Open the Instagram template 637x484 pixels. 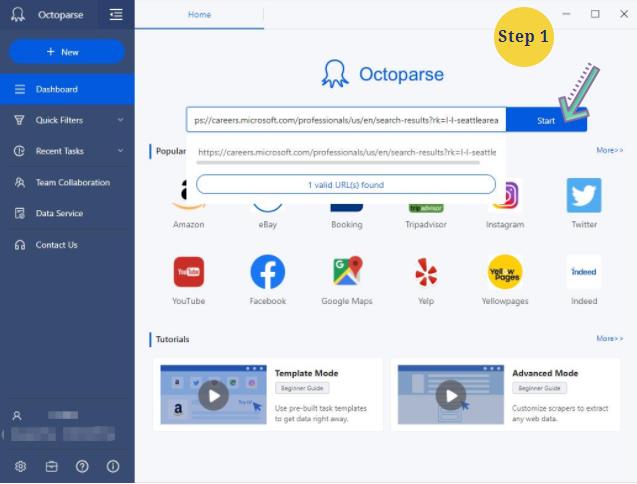click(505, 203)
